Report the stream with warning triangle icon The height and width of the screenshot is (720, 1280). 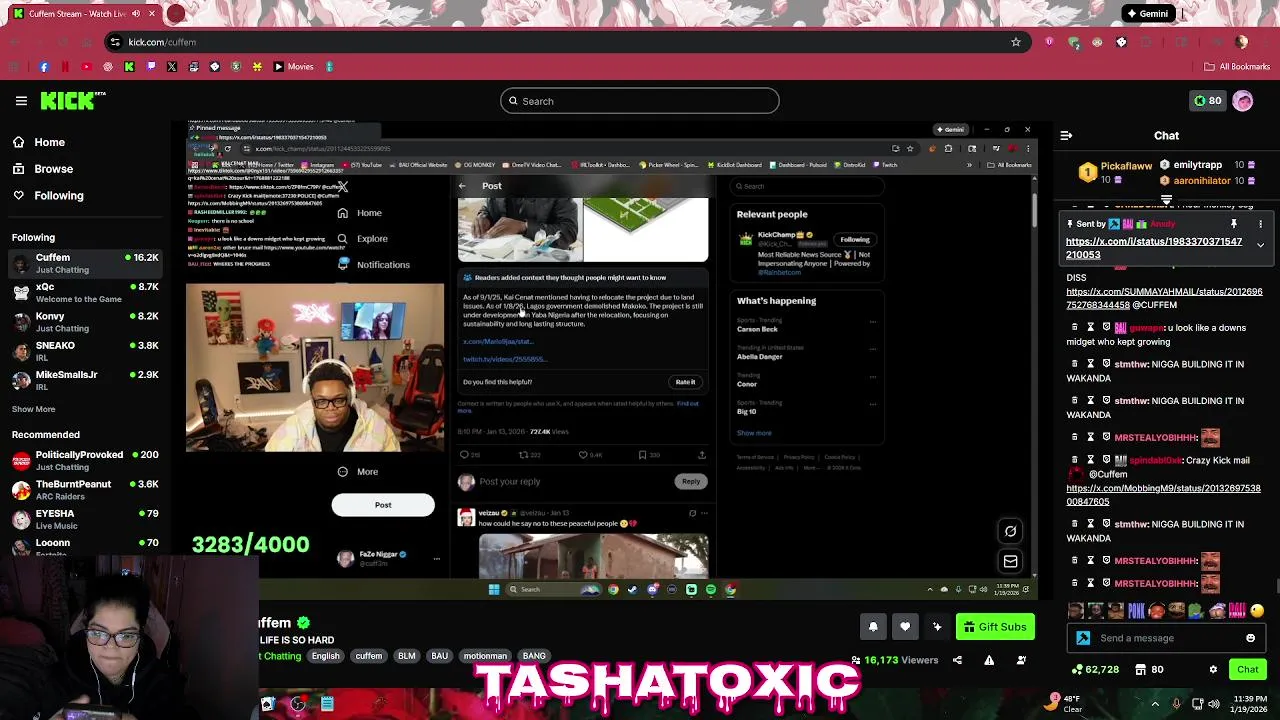click(x=989, y=660)
